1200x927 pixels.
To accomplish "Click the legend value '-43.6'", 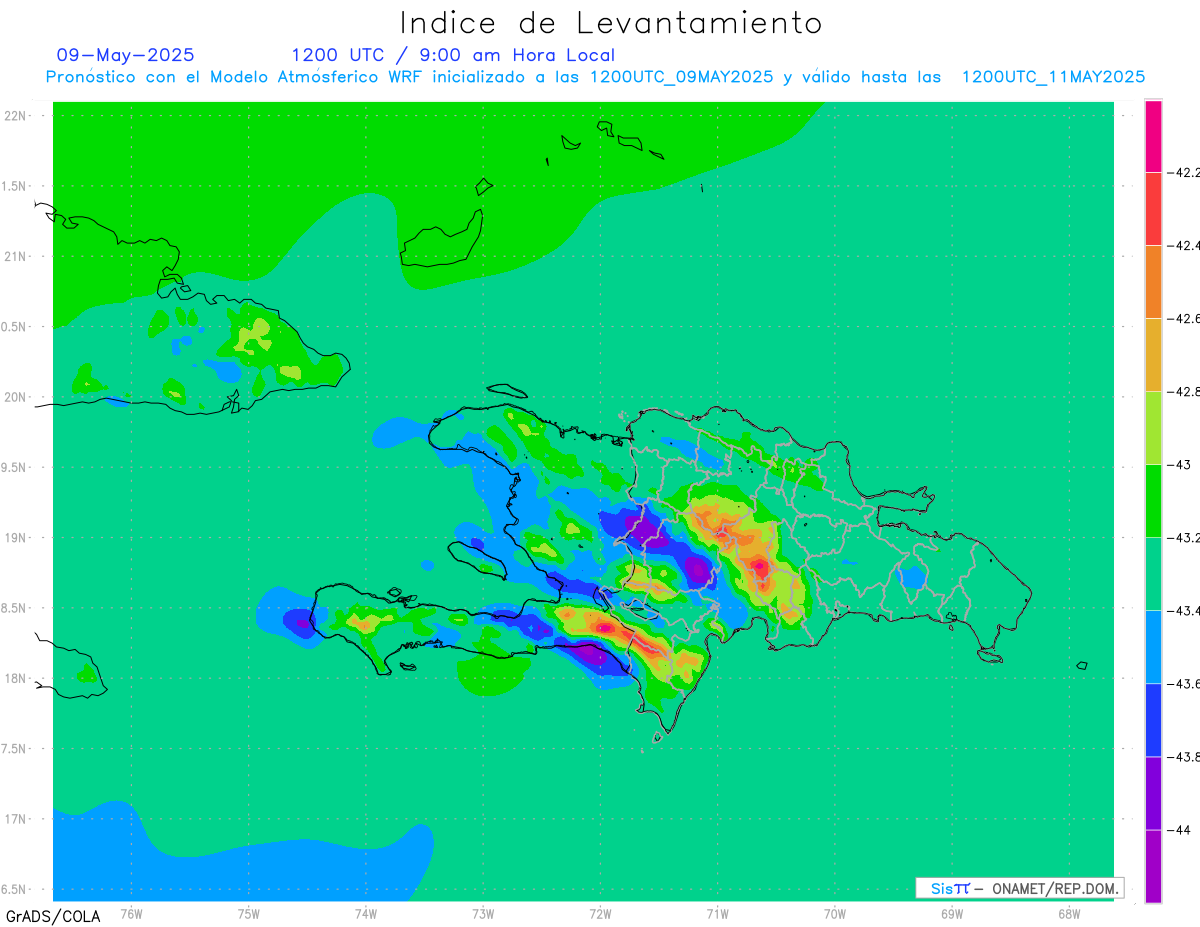I will tap(1185, 683).
